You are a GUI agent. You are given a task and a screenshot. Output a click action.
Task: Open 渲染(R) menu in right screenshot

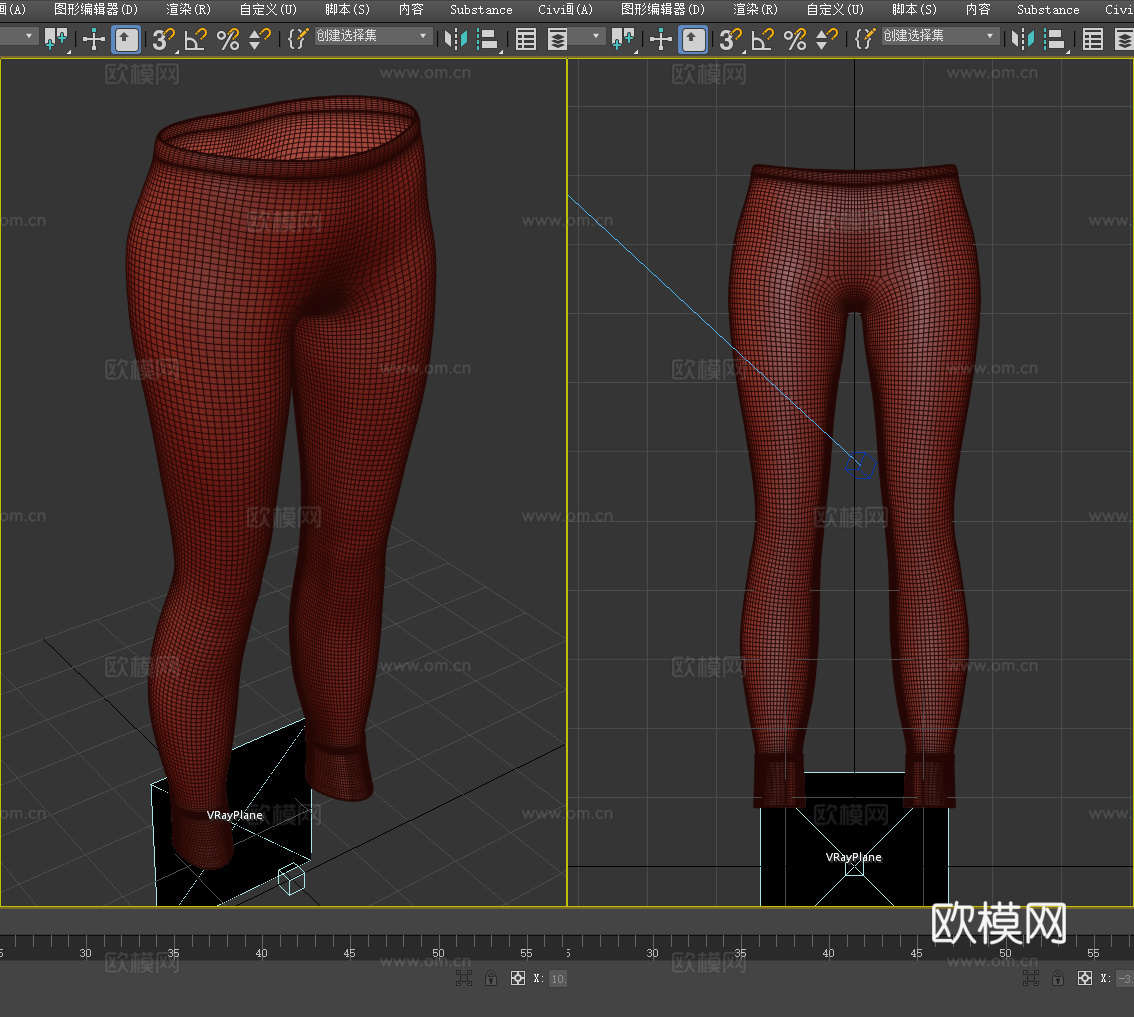755,9
